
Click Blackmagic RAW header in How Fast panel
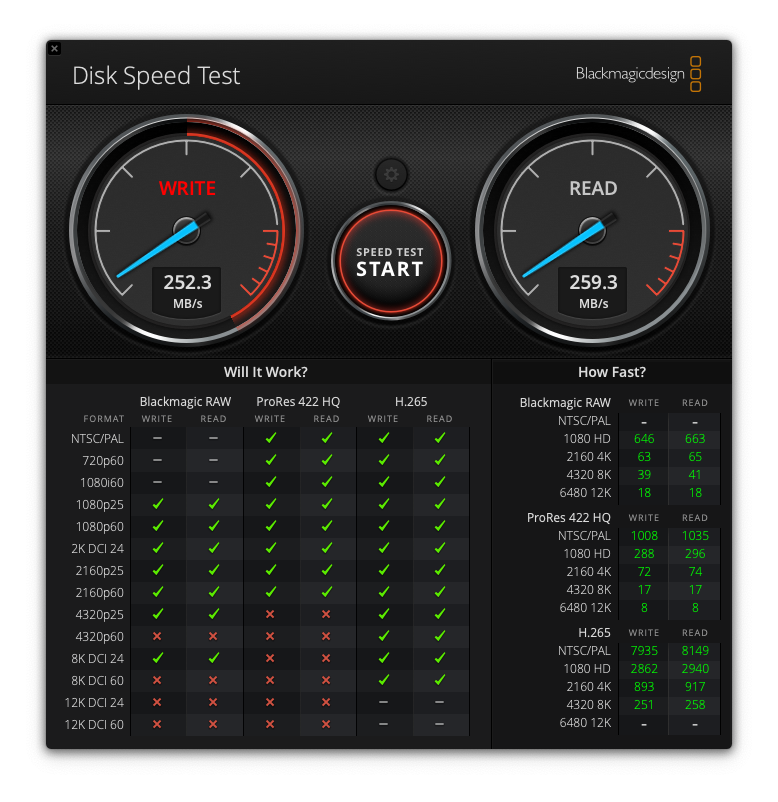[565, 403]
